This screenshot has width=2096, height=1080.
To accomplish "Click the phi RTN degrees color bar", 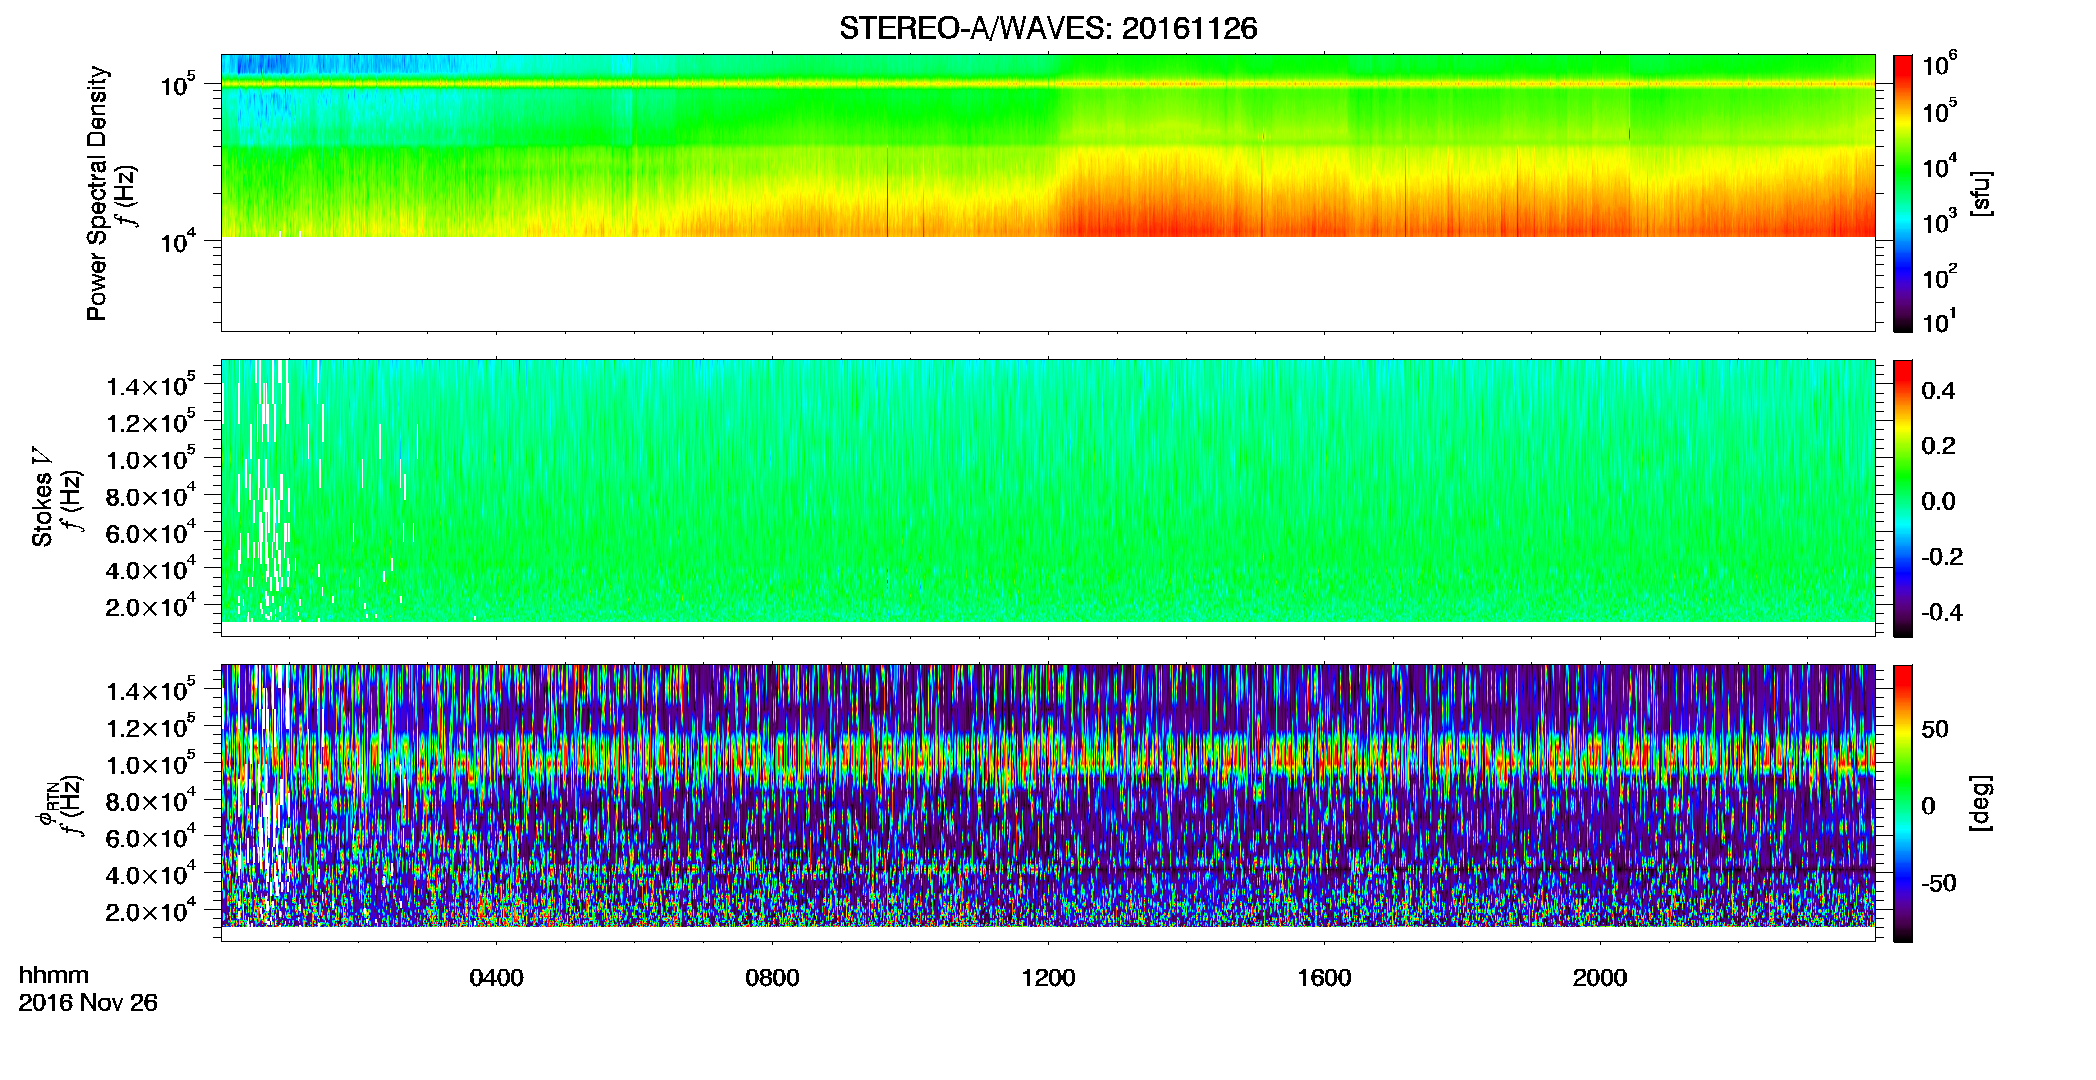I will click(1903, 803).
